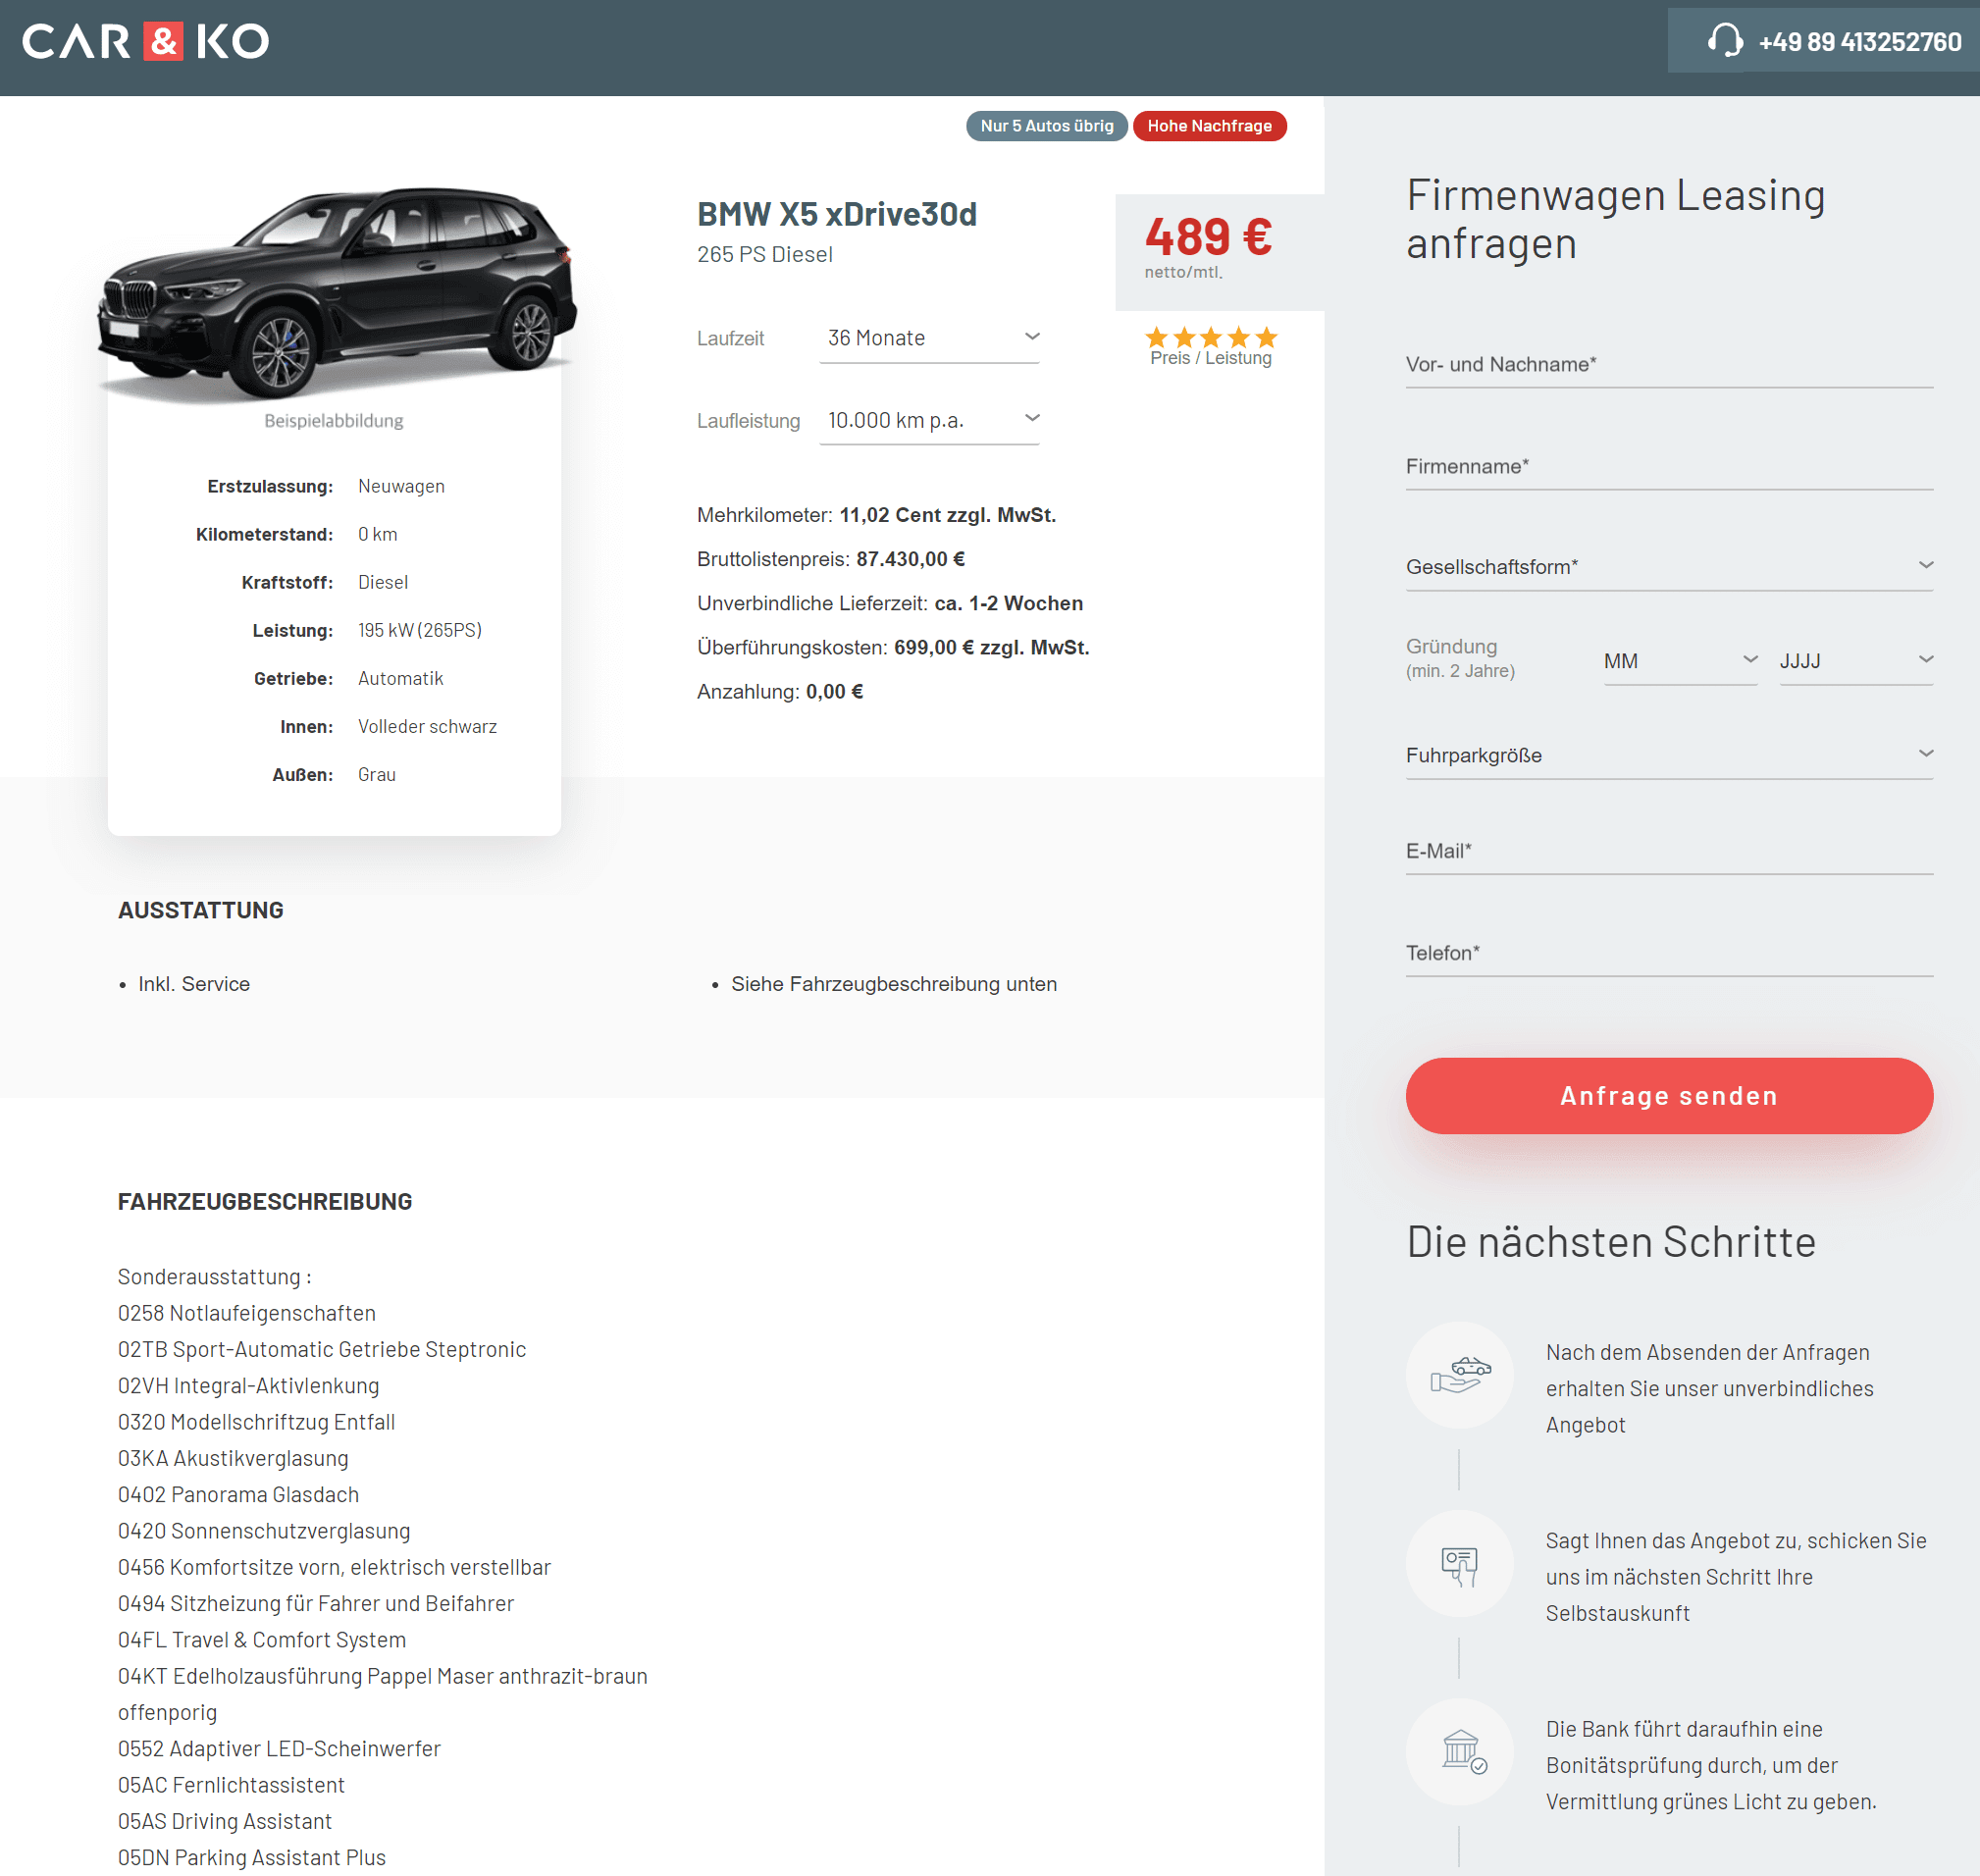The width and height of the screenshot is (1980, 1876).
Task: Click the Die nächsten Schritte heading
Action: tap(1610, 1241)
